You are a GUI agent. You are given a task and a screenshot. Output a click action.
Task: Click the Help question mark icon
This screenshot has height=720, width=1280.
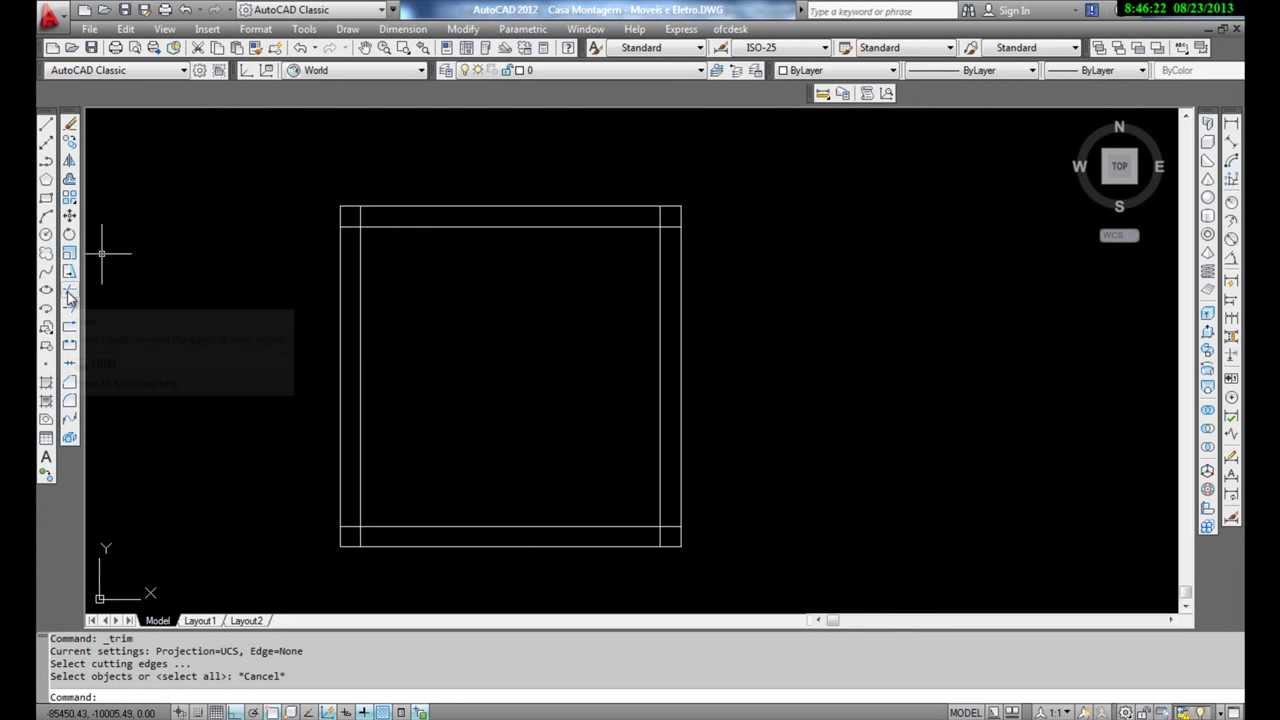point(568,48)
